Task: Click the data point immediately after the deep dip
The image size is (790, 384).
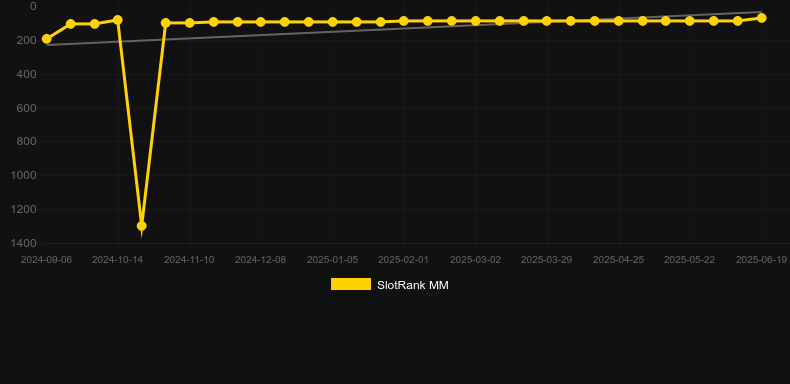Action: click(165, 23)
